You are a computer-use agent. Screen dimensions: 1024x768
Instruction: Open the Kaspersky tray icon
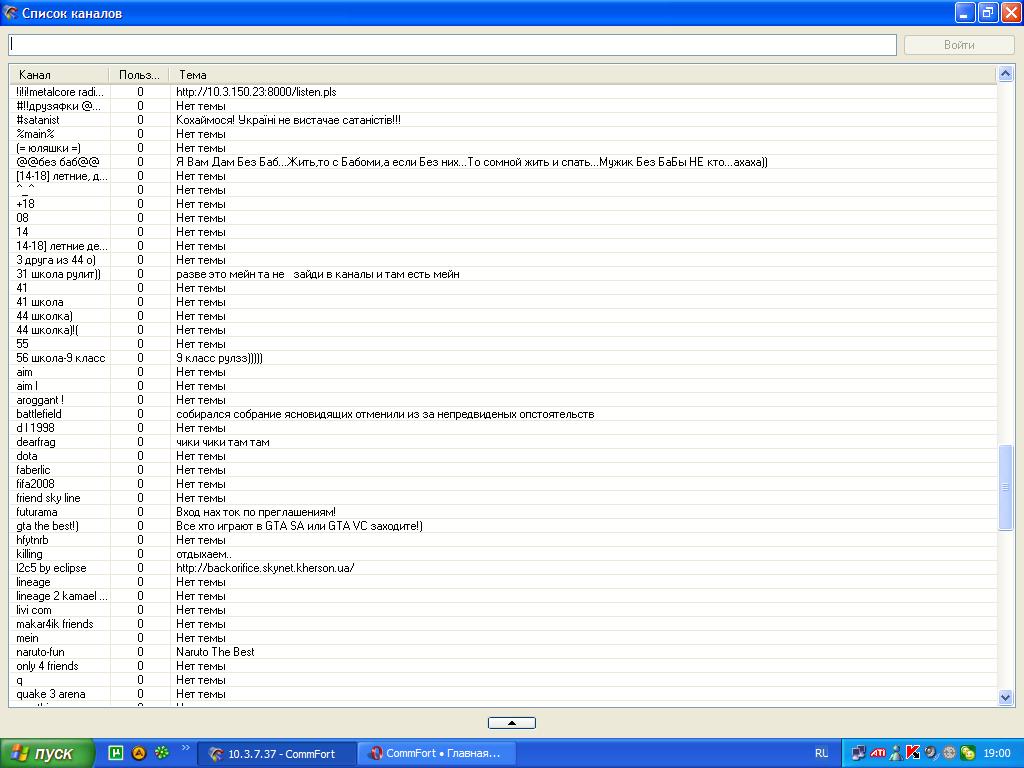[x=912, y=753]
